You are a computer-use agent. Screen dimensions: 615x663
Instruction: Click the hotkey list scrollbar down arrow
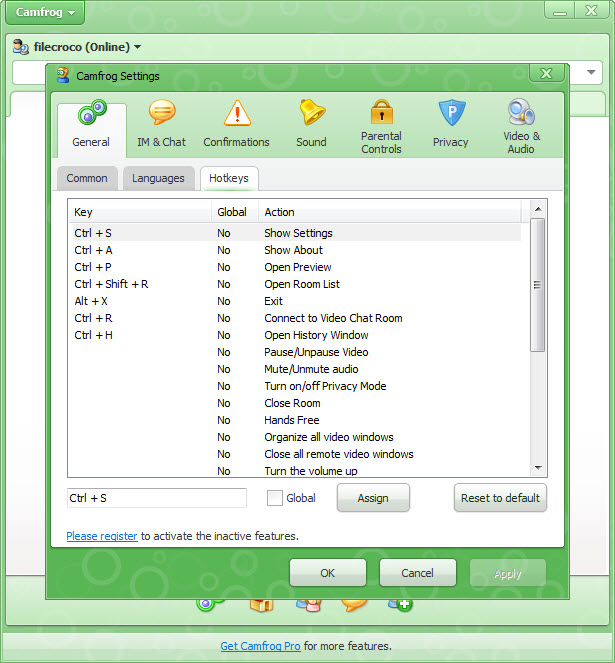coord(538,468)
